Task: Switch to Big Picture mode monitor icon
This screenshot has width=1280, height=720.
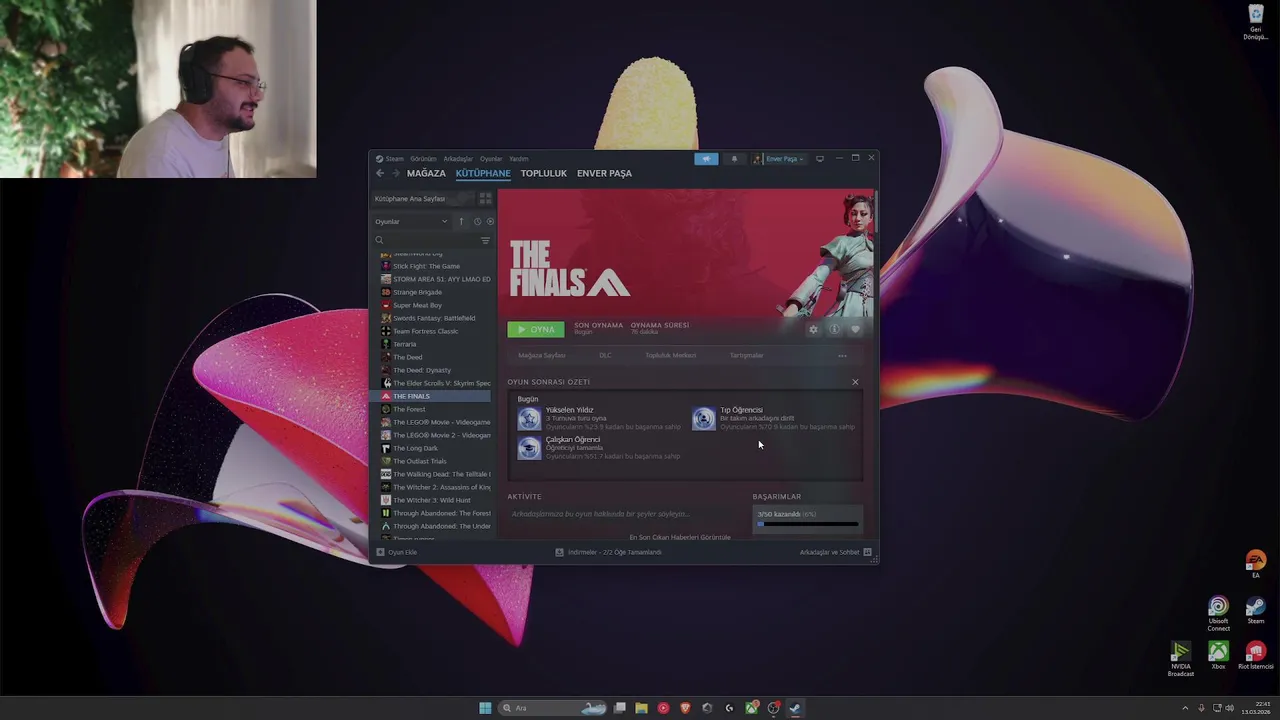Action: [820, 159]
